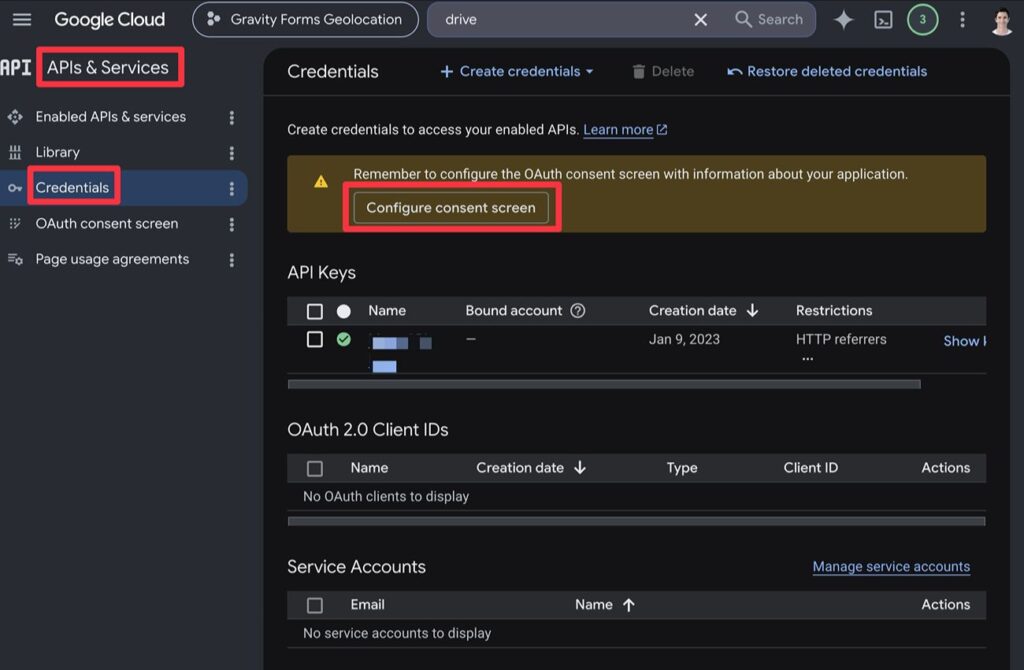The image size is (1024, 670).
Task: Check the Jan 9, 2023 API key row
Action: (x=315, y=340)
